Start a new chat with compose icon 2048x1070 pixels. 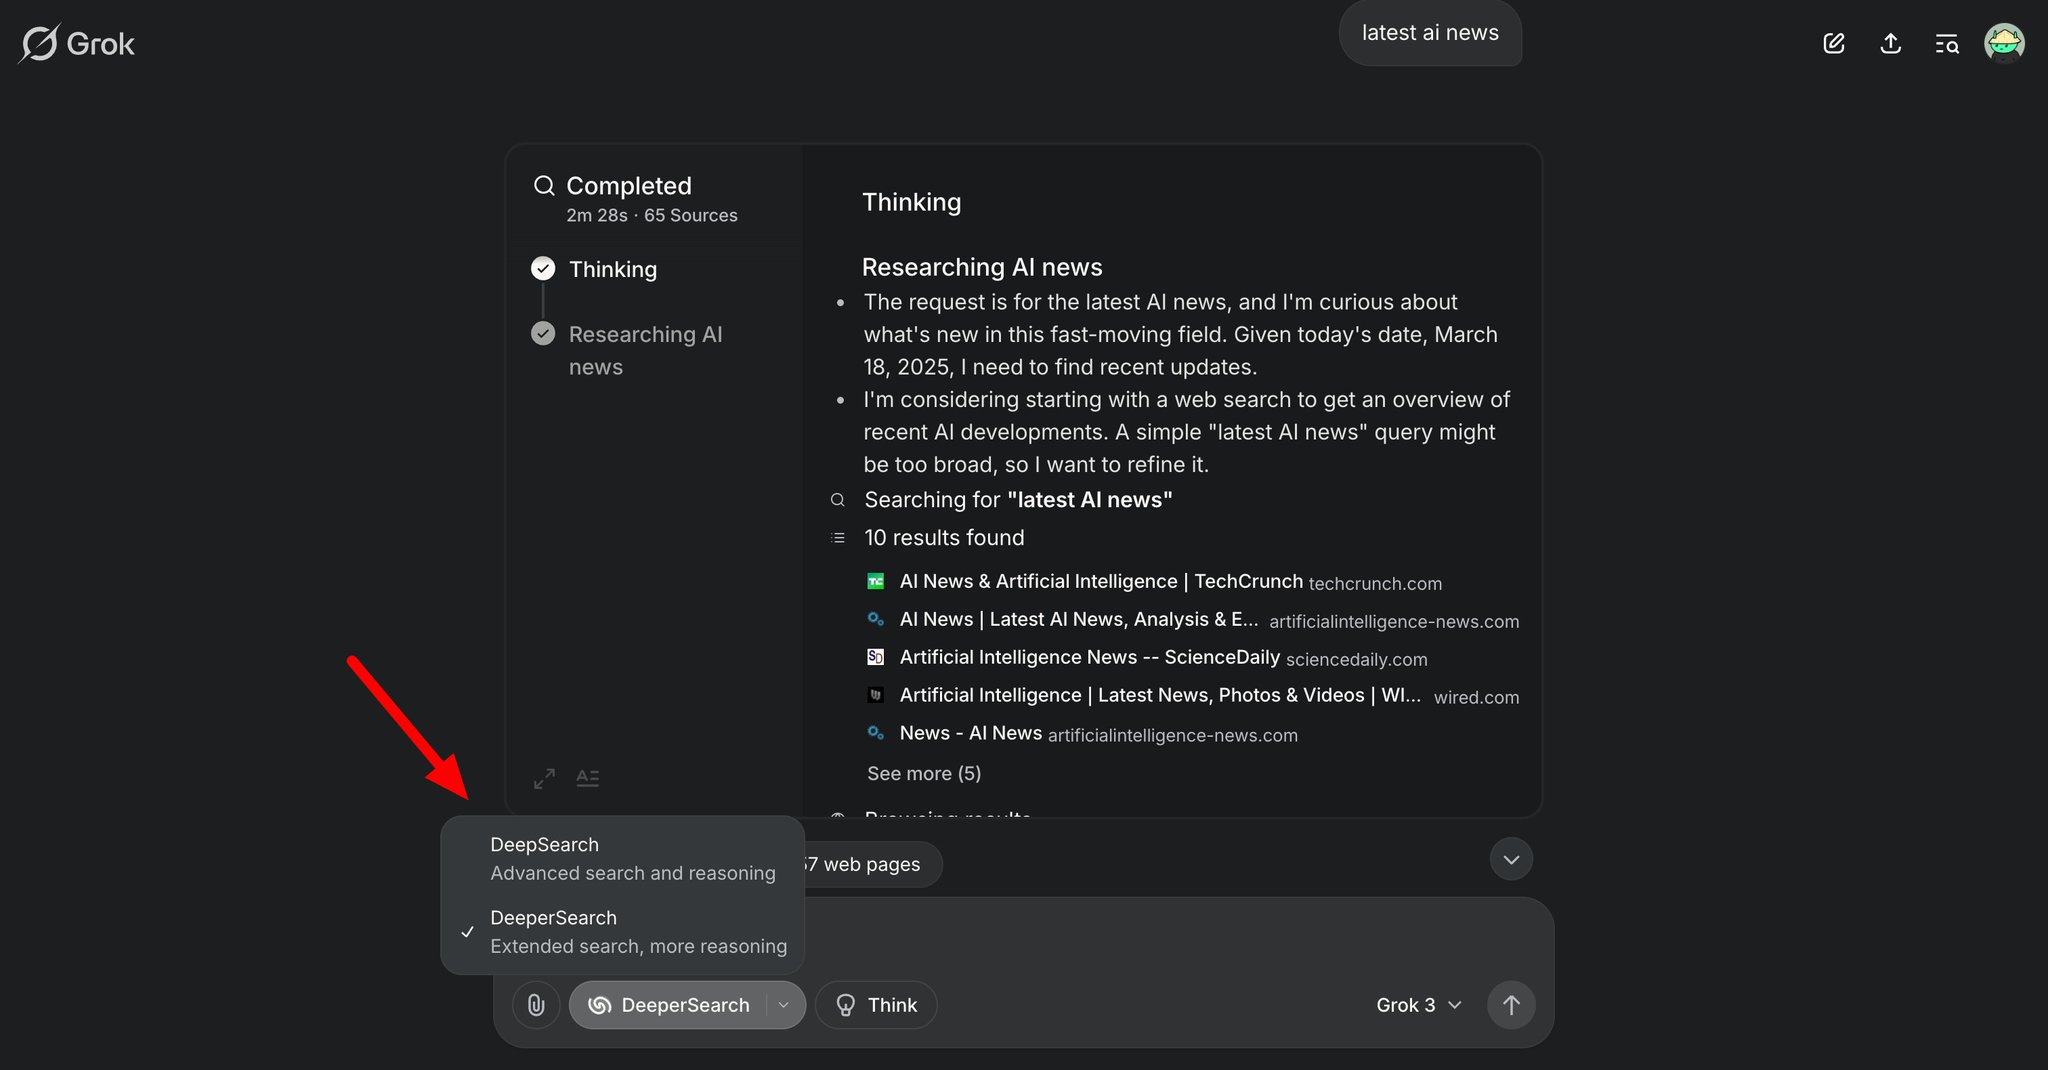coord(1834,43)
